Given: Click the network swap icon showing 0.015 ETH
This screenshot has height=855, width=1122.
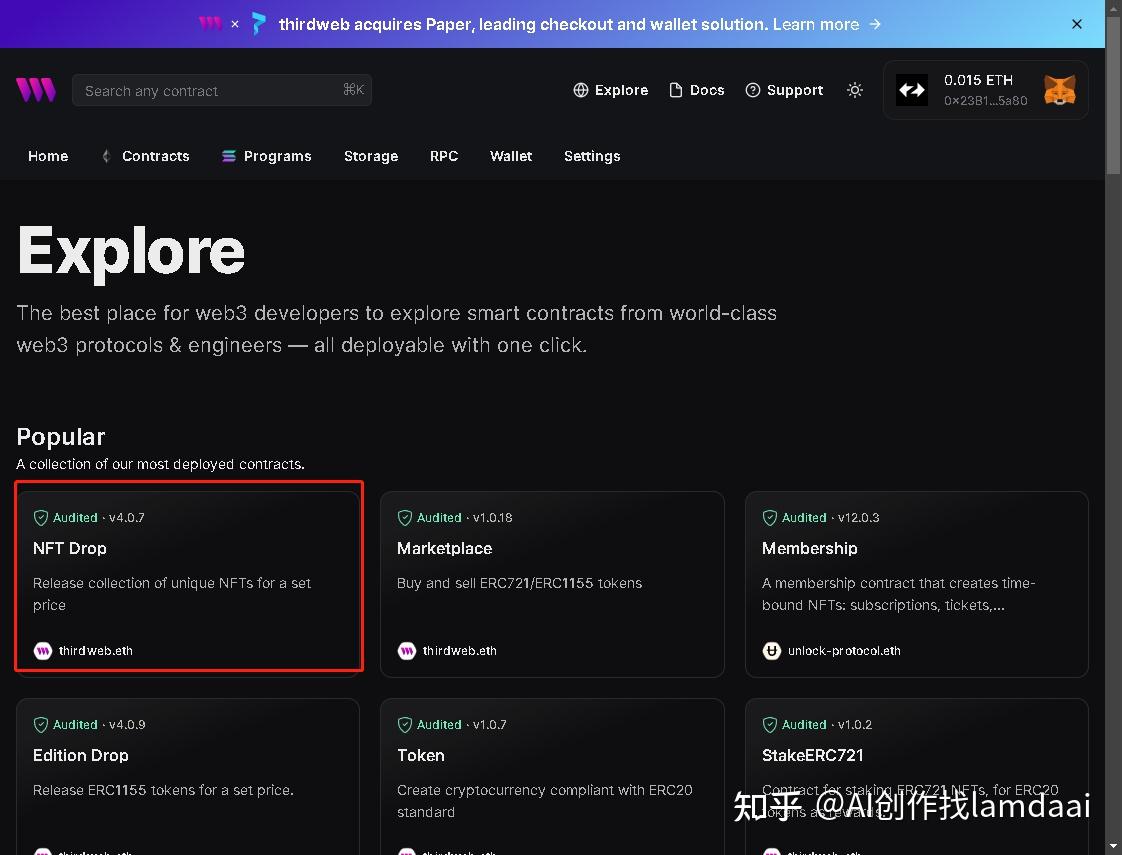Looking at the screenshot, I should pyautogui.click(x=911, y=89).
